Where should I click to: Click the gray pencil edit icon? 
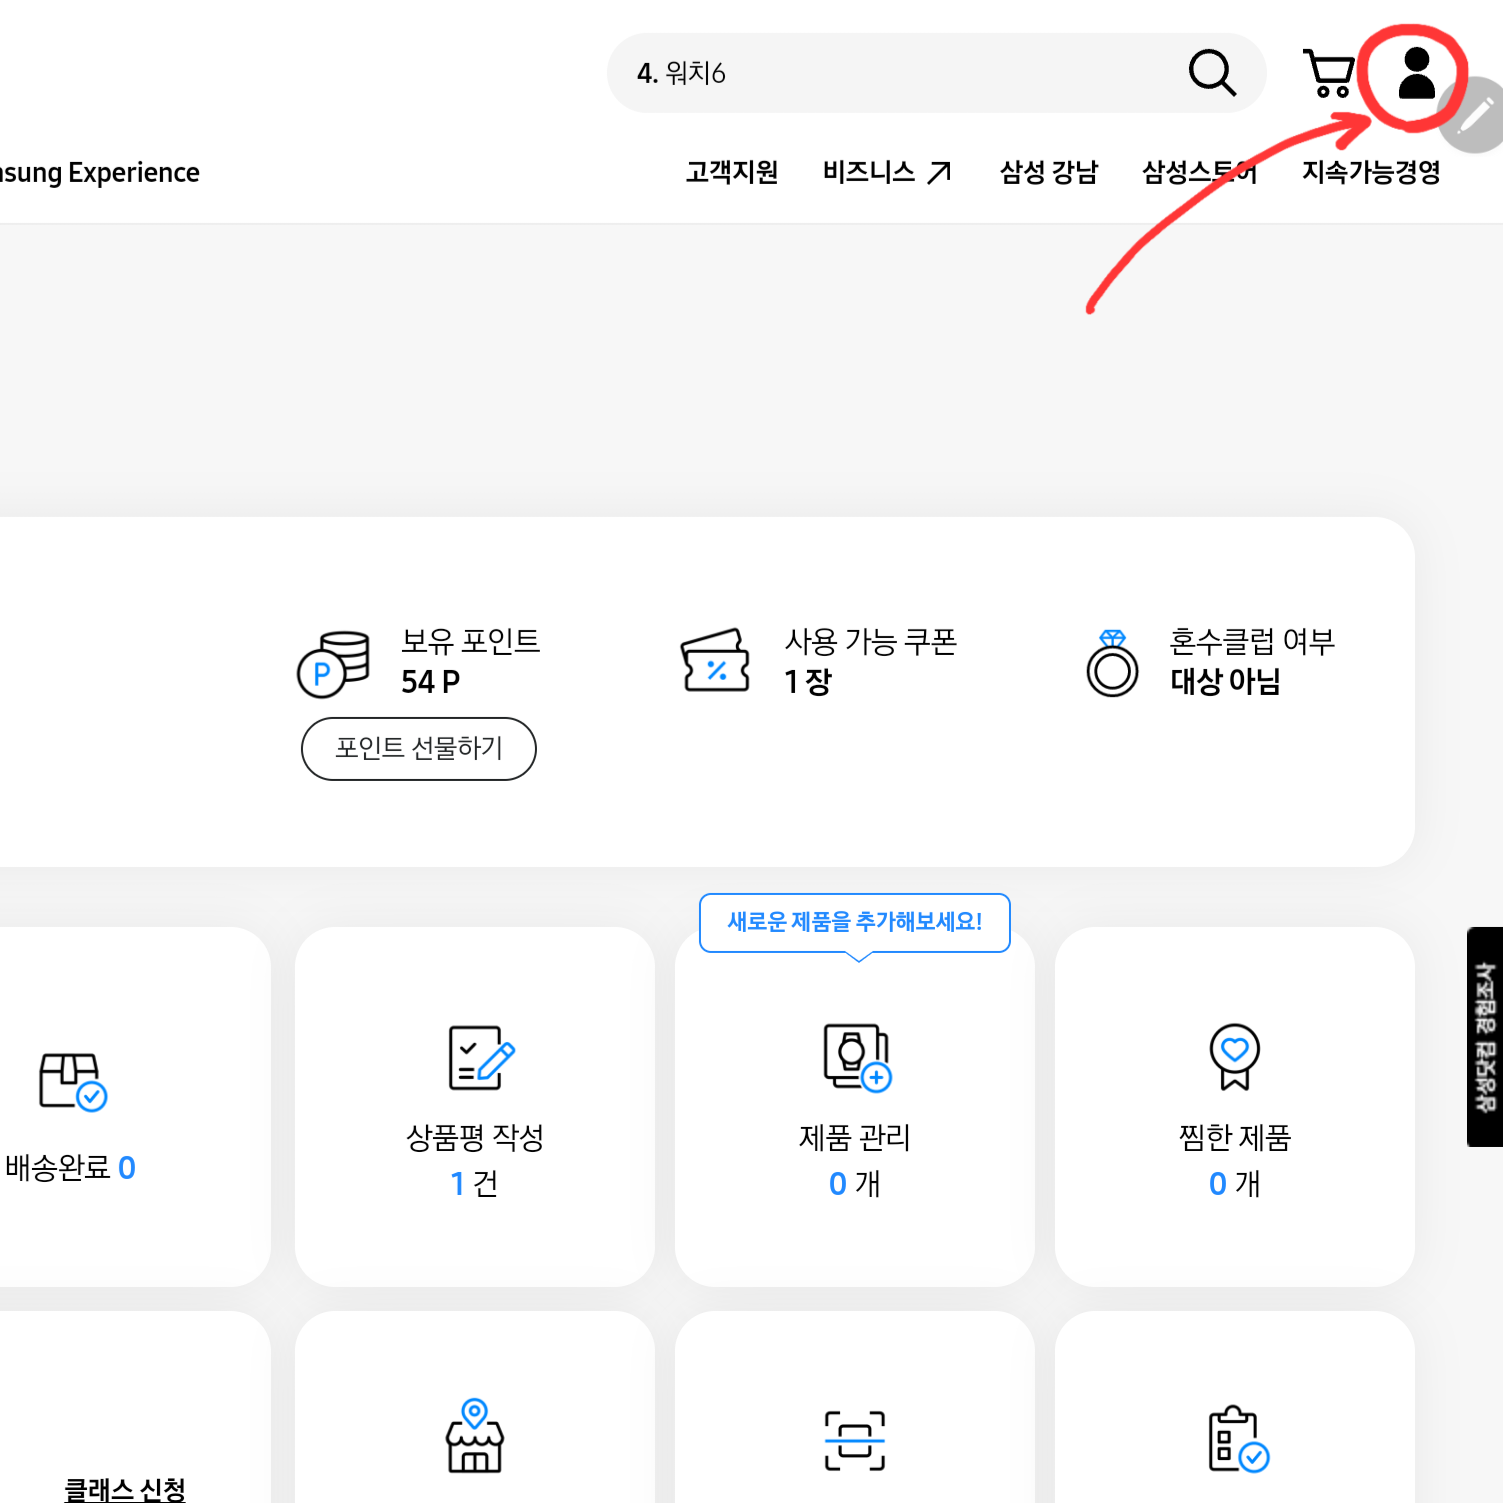1474,116
